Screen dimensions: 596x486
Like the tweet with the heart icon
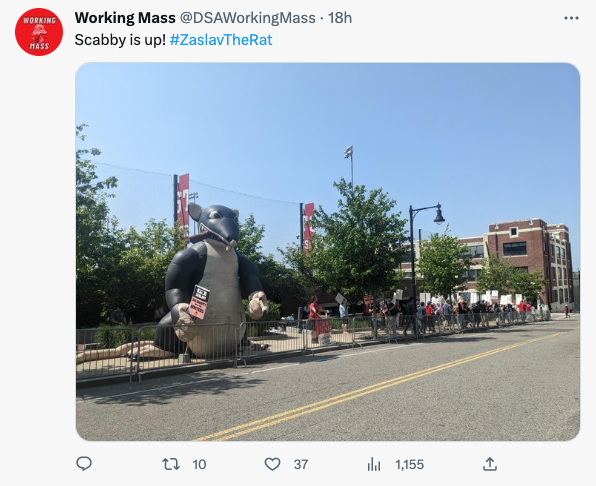tap(272, 464)
